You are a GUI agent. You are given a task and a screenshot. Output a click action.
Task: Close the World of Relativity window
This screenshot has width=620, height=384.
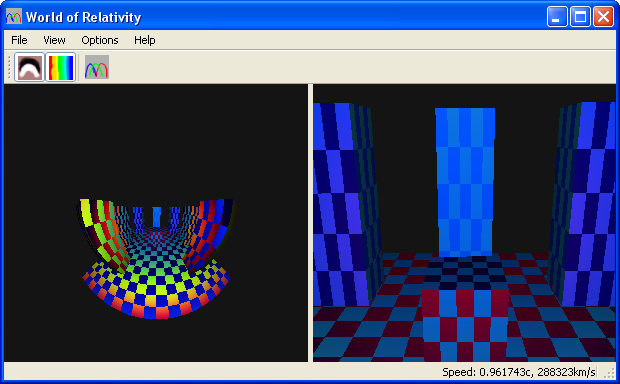click(x=603, y=17)
